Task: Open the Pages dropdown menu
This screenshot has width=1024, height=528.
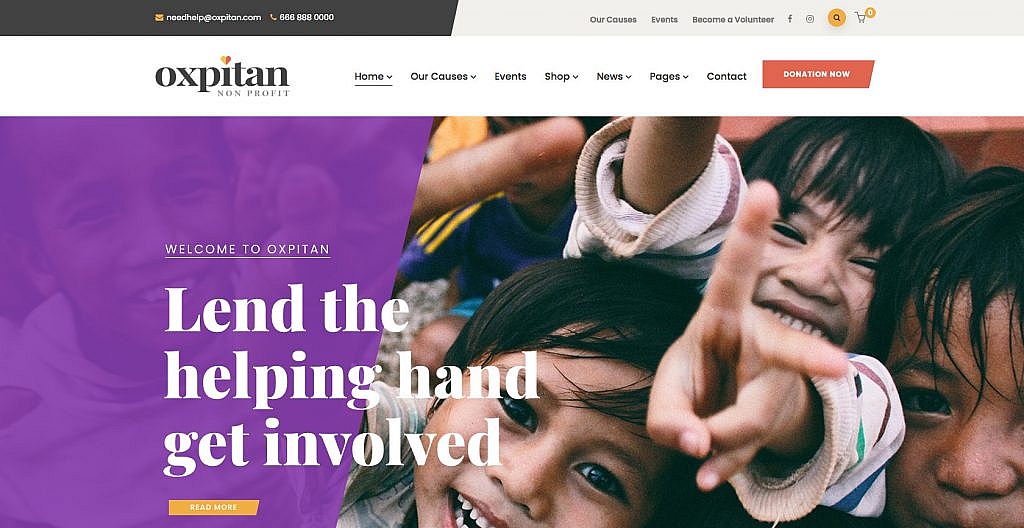Action: tap(669, 76)
